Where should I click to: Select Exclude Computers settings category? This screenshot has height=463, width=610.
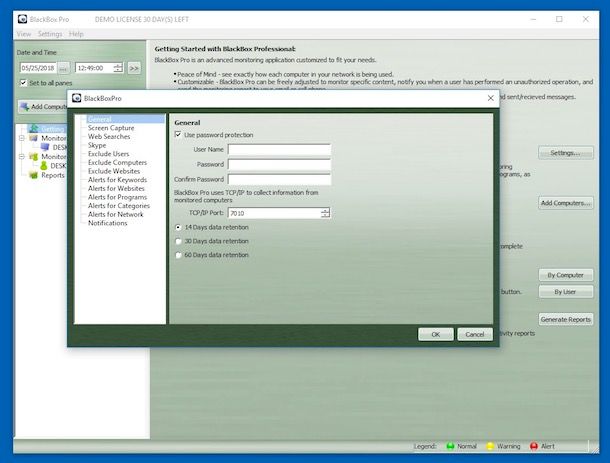click(x=117, y=162)
